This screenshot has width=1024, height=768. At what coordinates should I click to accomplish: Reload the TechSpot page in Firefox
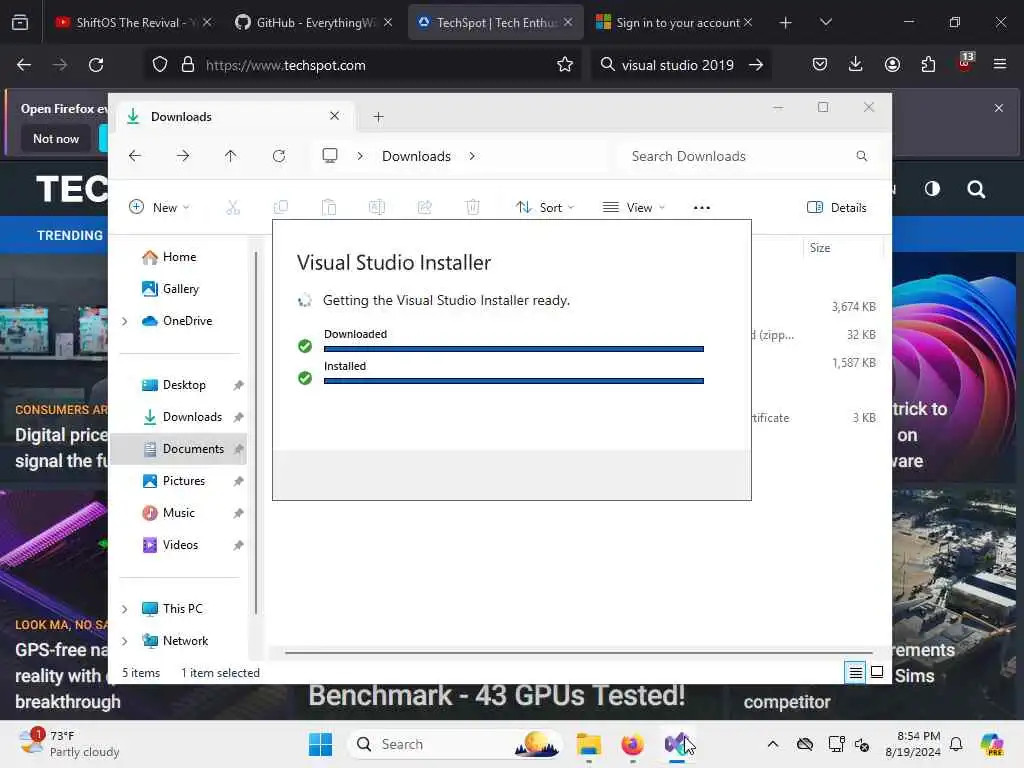pyautogui.click(x=96, y=65)
